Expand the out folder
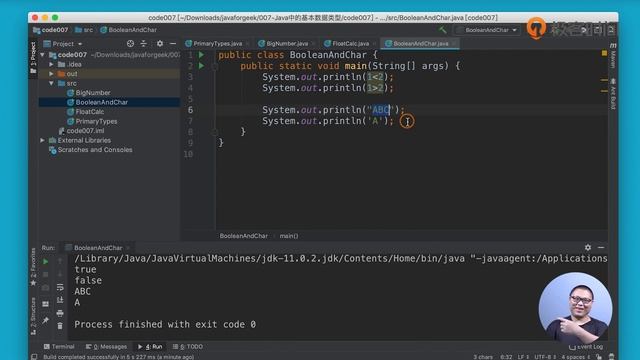This screenshot has height=360, width=640. [x=51, y=74]
